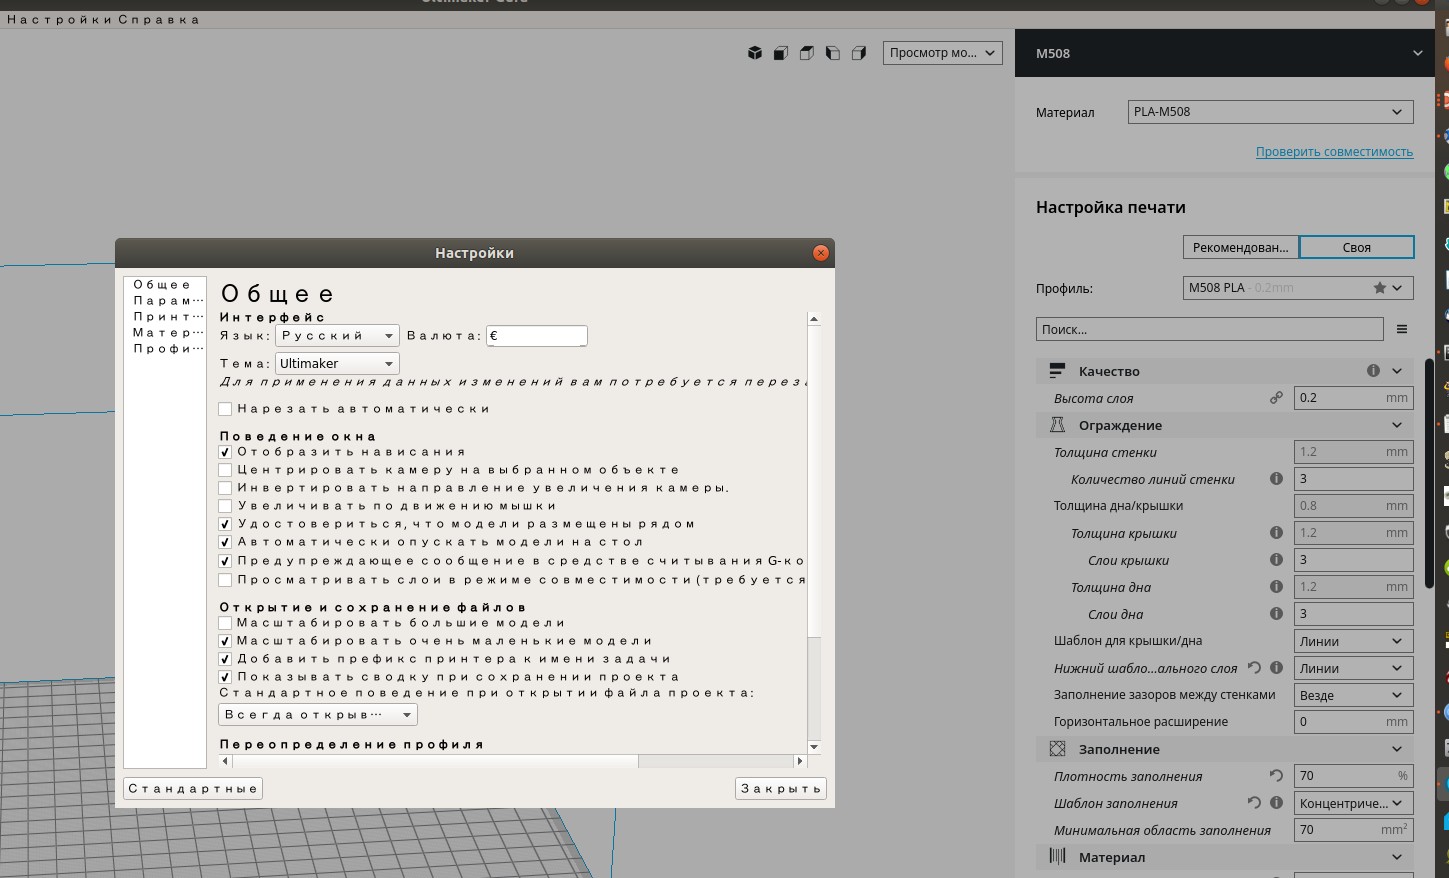This screenshot has height=878, width=1449.
Task: Reset Плотность заполнения with its revert arrow
Action: coord(1276,776)
